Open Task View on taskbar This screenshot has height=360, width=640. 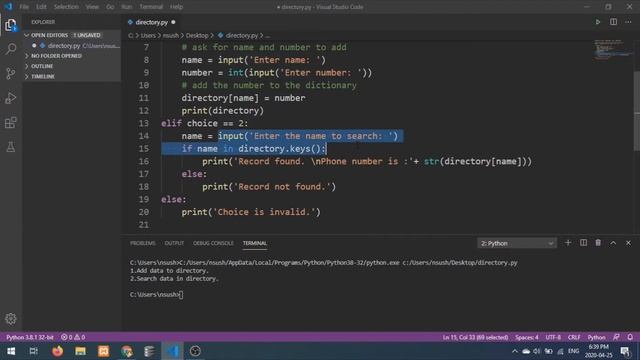[x=34, y=351]
